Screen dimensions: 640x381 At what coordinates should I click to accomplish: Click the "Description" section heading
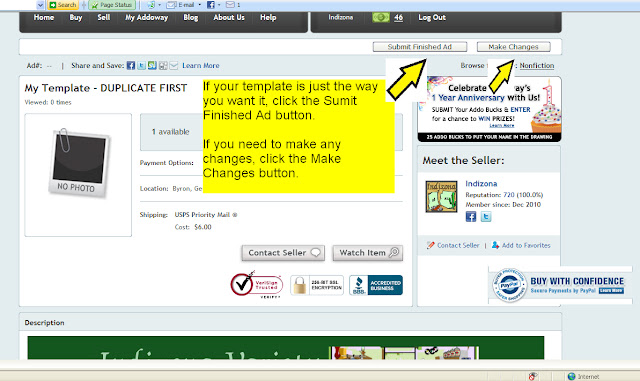[44, 323]
